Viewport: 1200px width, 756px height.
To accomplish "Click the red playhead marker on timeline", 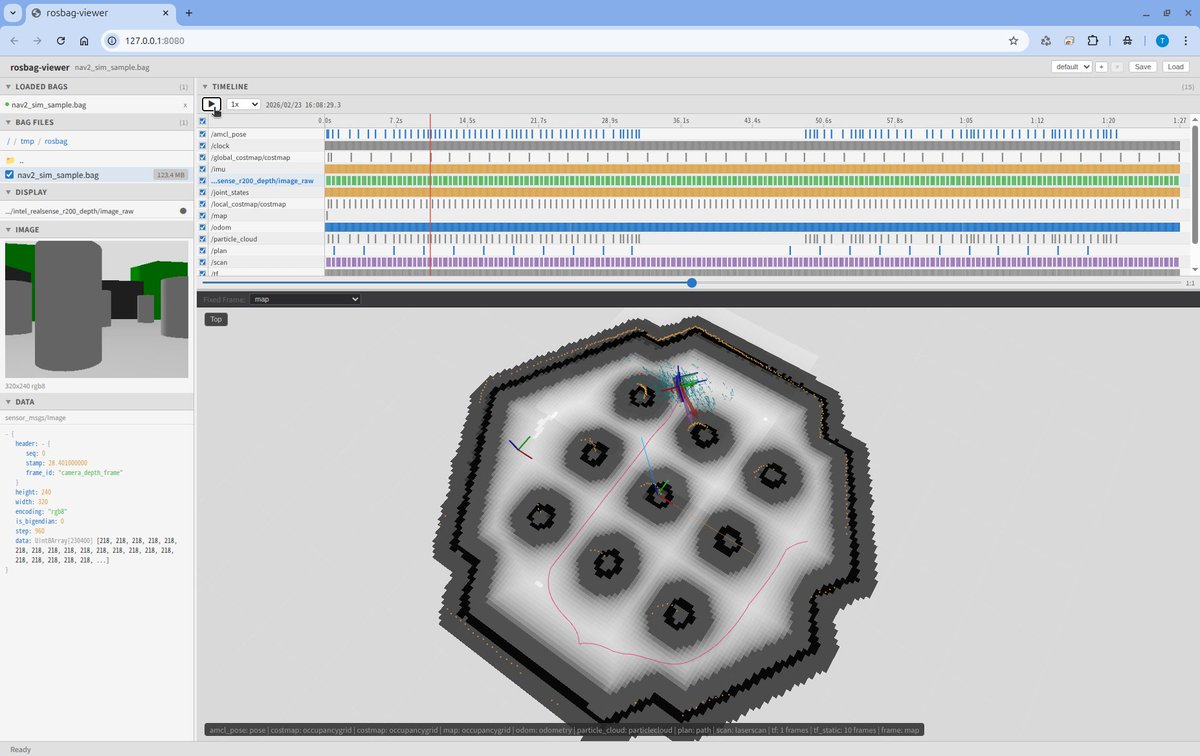I will point(430,195).
